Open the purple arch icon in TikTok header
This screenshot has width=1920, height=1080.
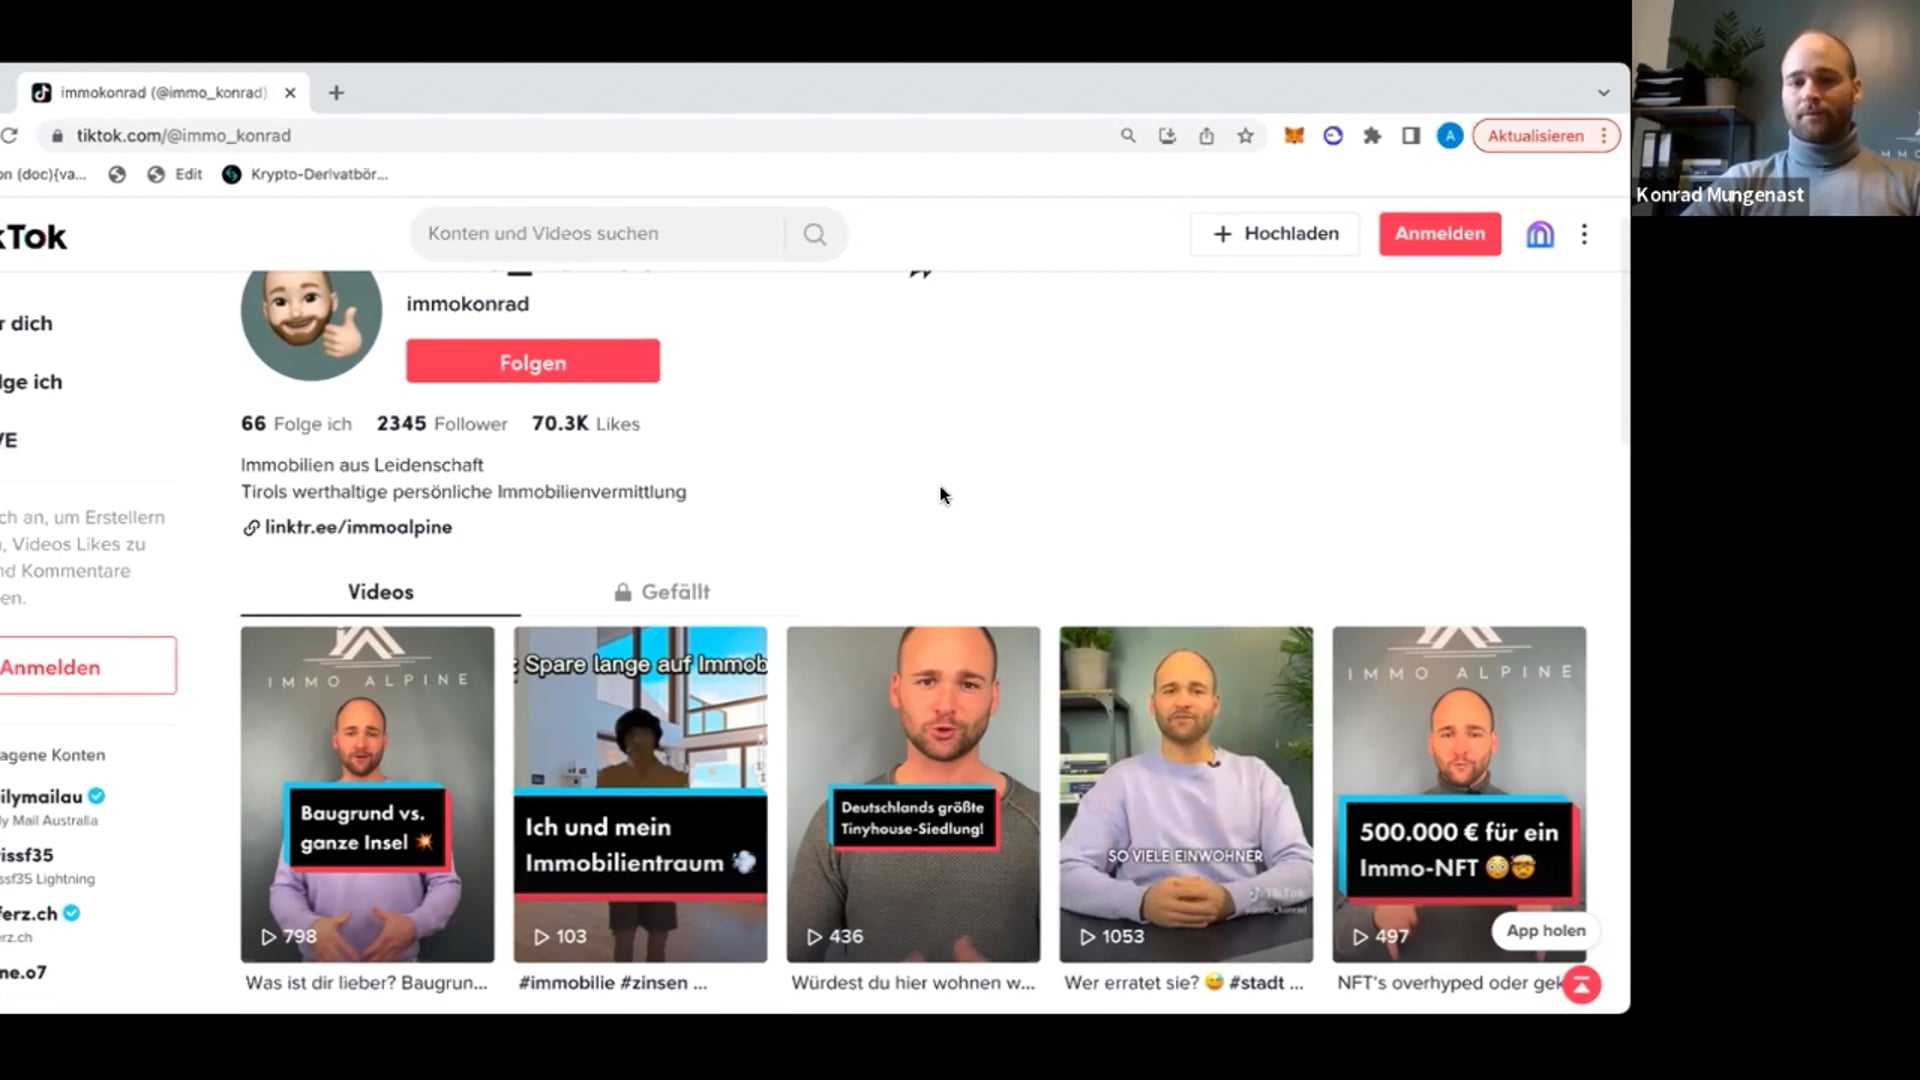click(x=1540, y=234)
